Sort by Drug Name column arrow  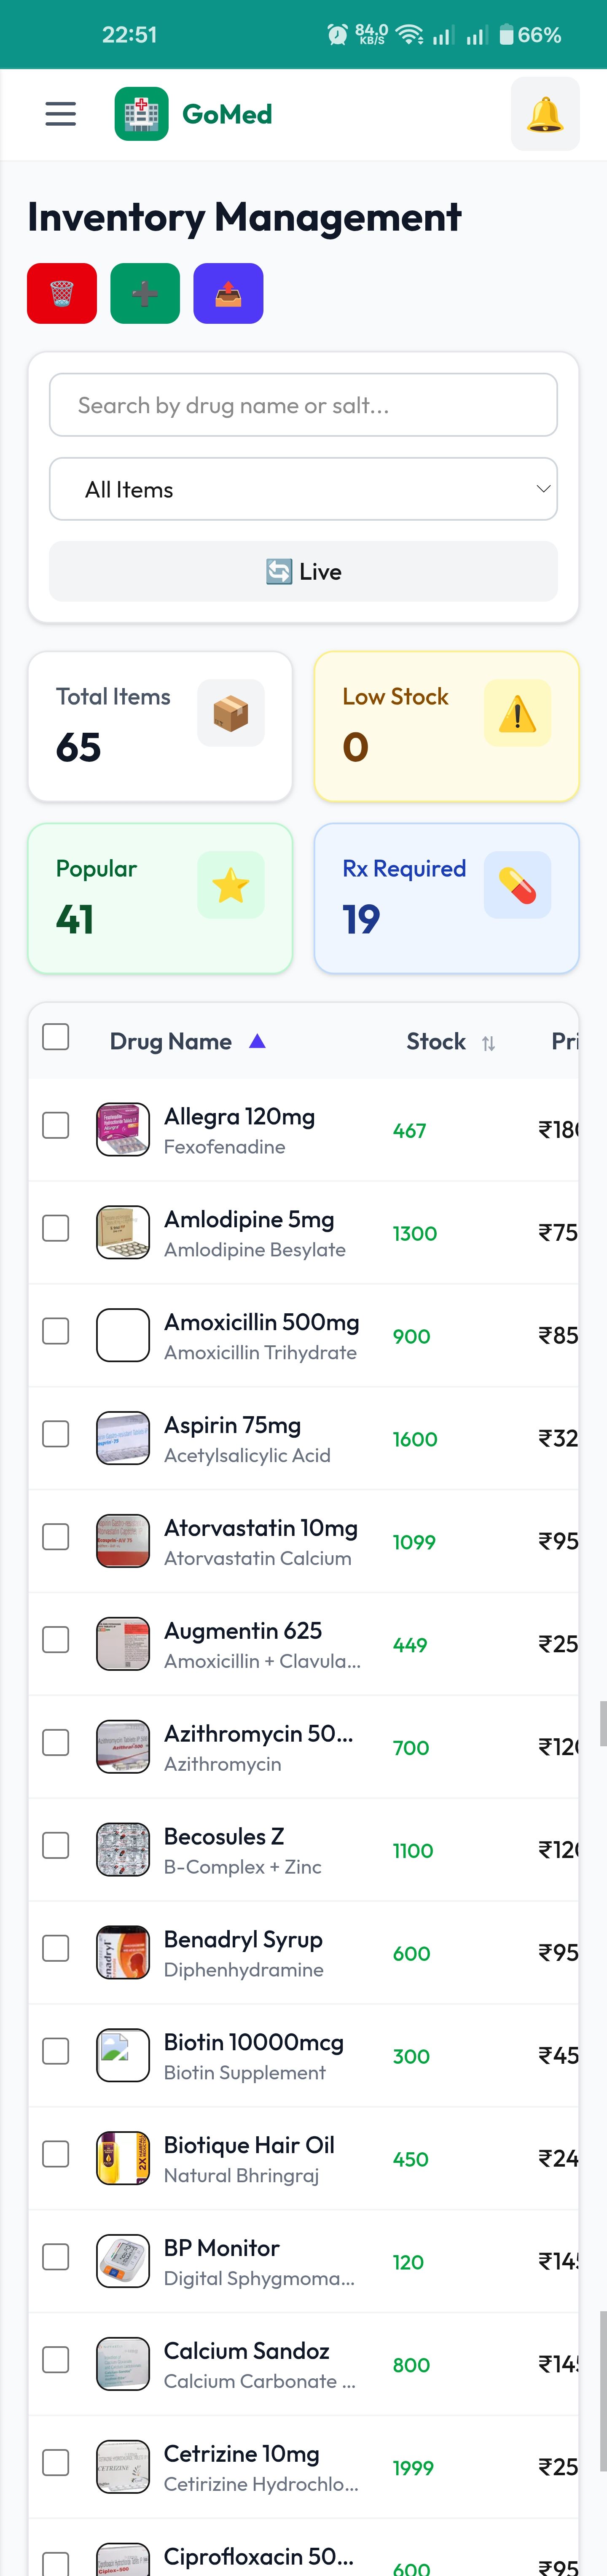coord(257,1041)
